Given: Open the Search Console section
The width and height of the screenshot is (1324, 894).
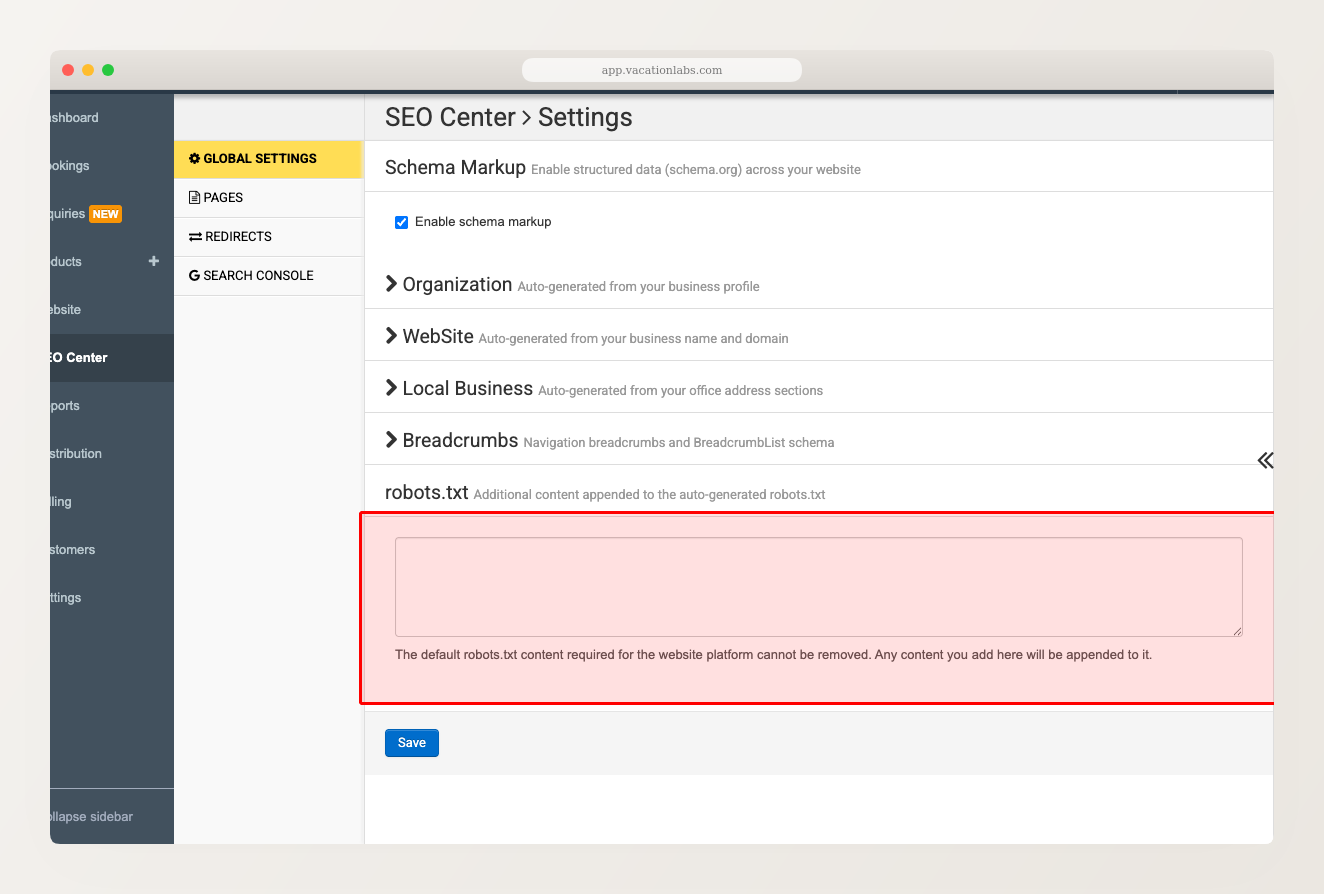Looking at the screenshot, I should pyautogui.click(x=267, y=276).
